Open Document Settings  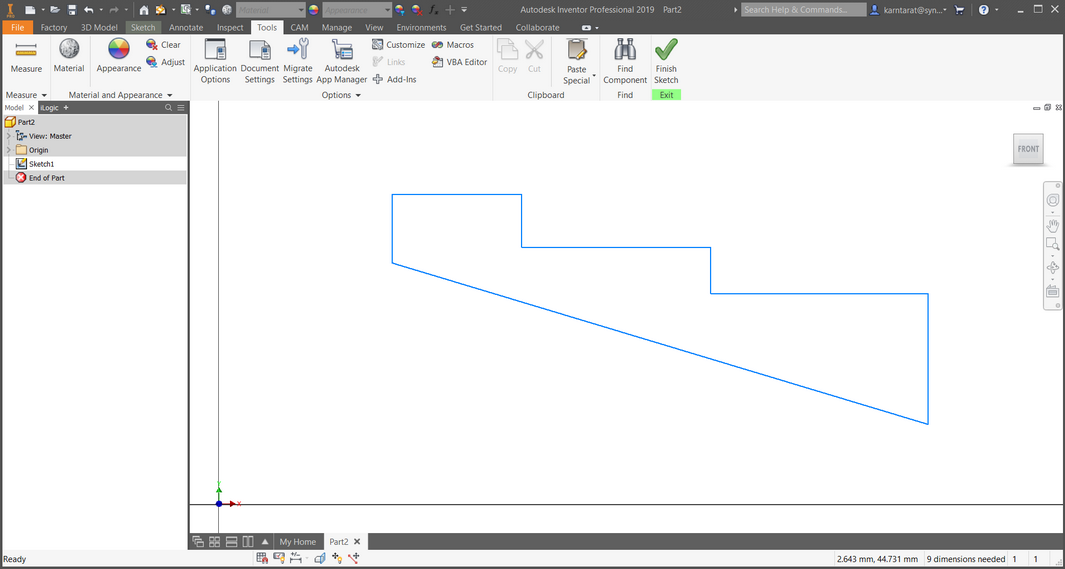[x=259, y=61]
